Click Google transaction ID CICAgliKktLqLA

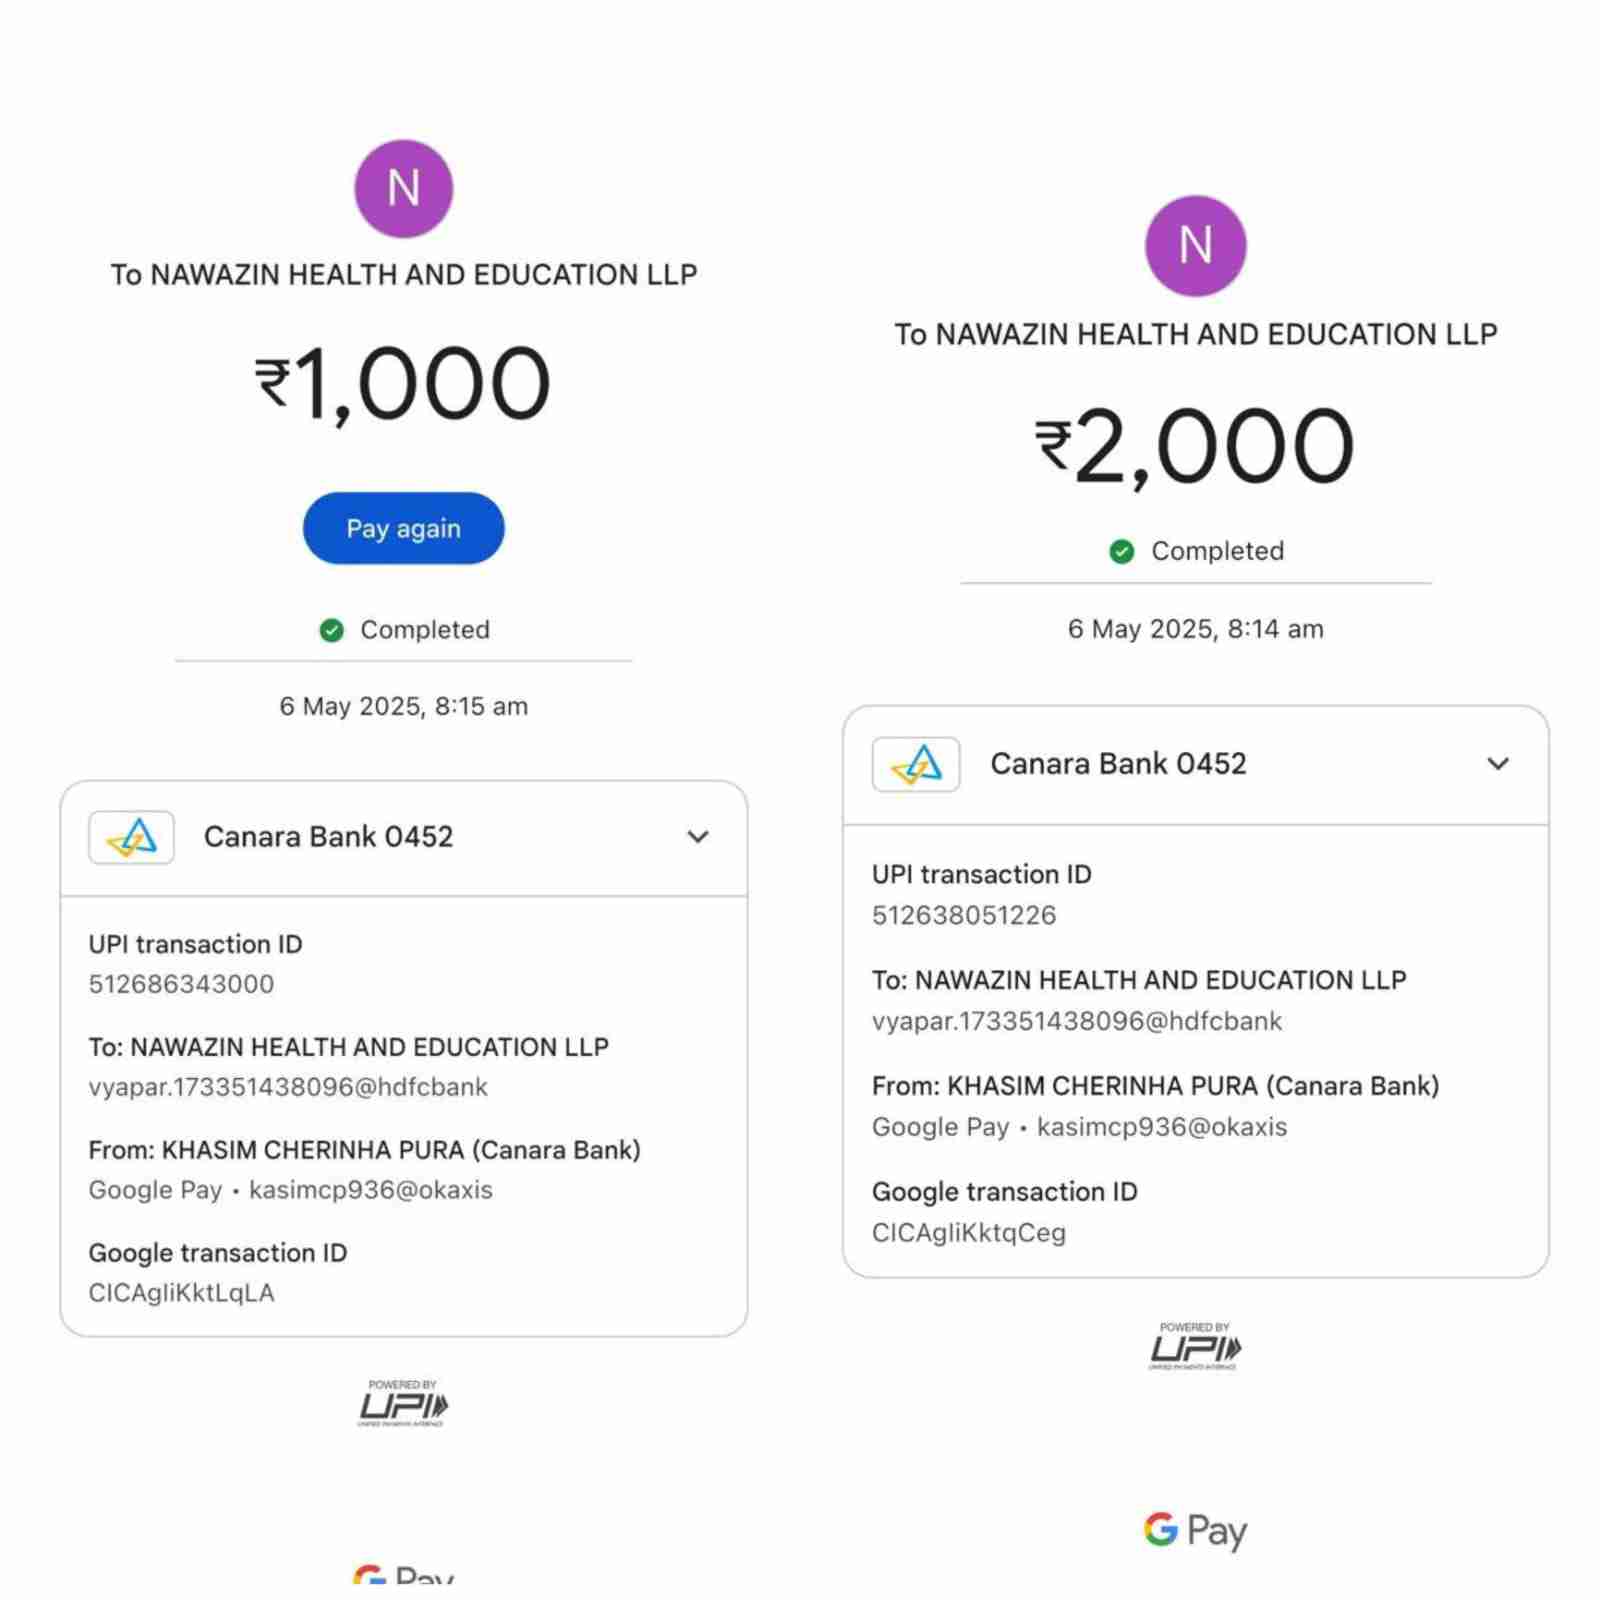click(x=181, y=1293)
